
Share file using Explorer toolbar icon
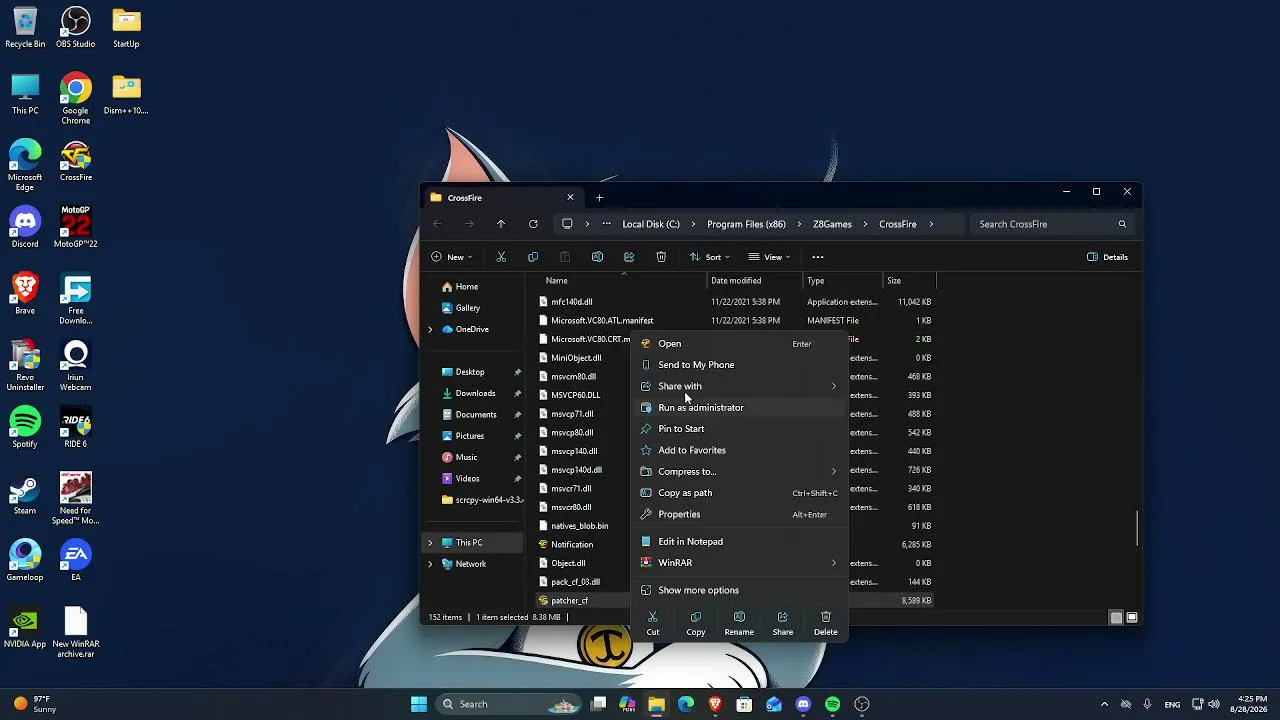(x=629, y=257)
